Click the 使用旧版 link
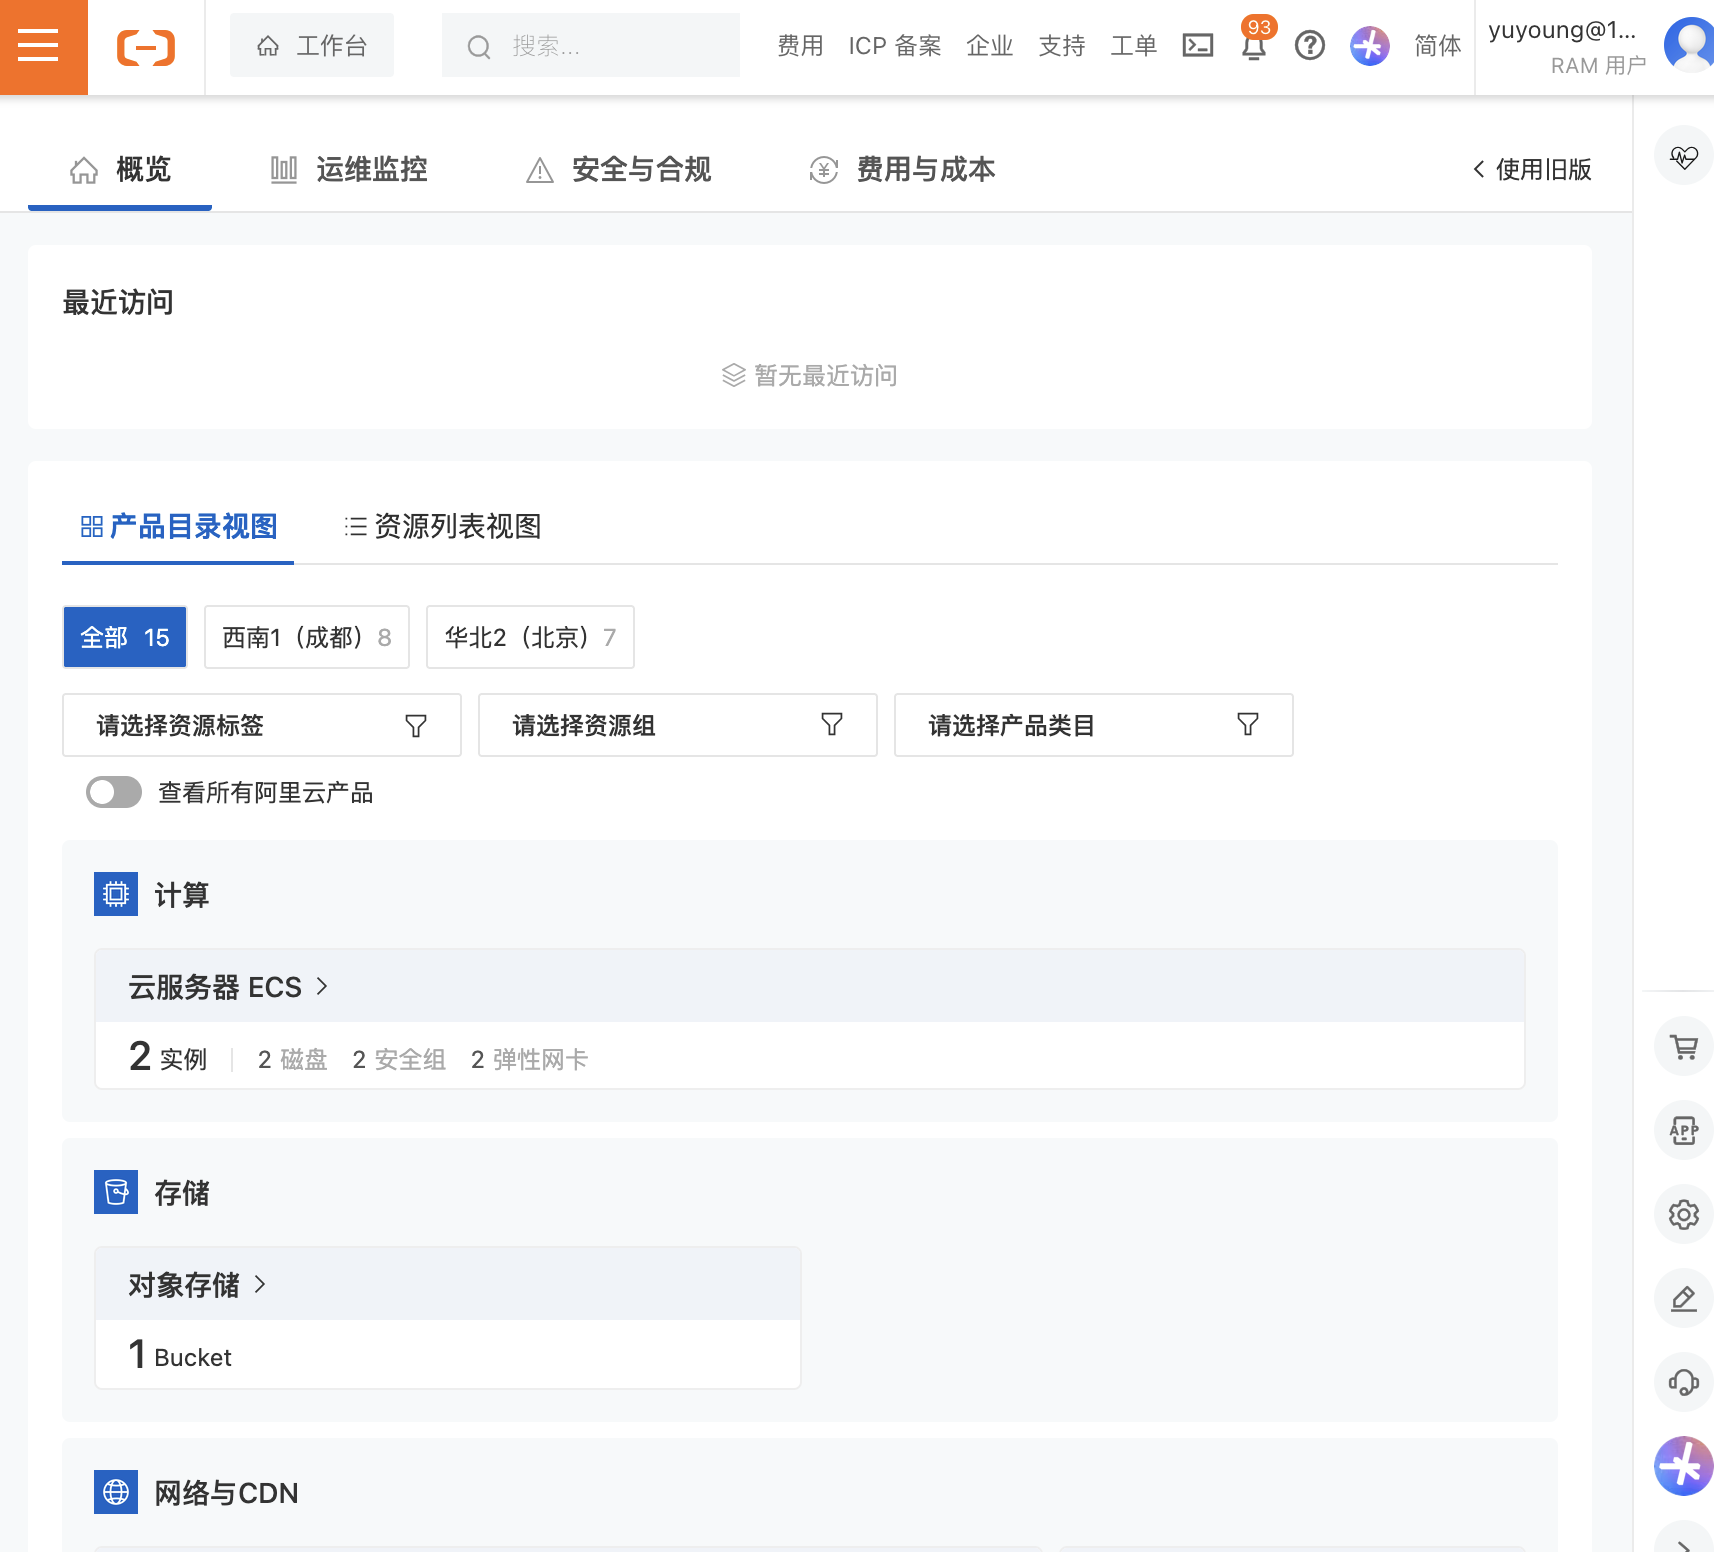 1532,170
